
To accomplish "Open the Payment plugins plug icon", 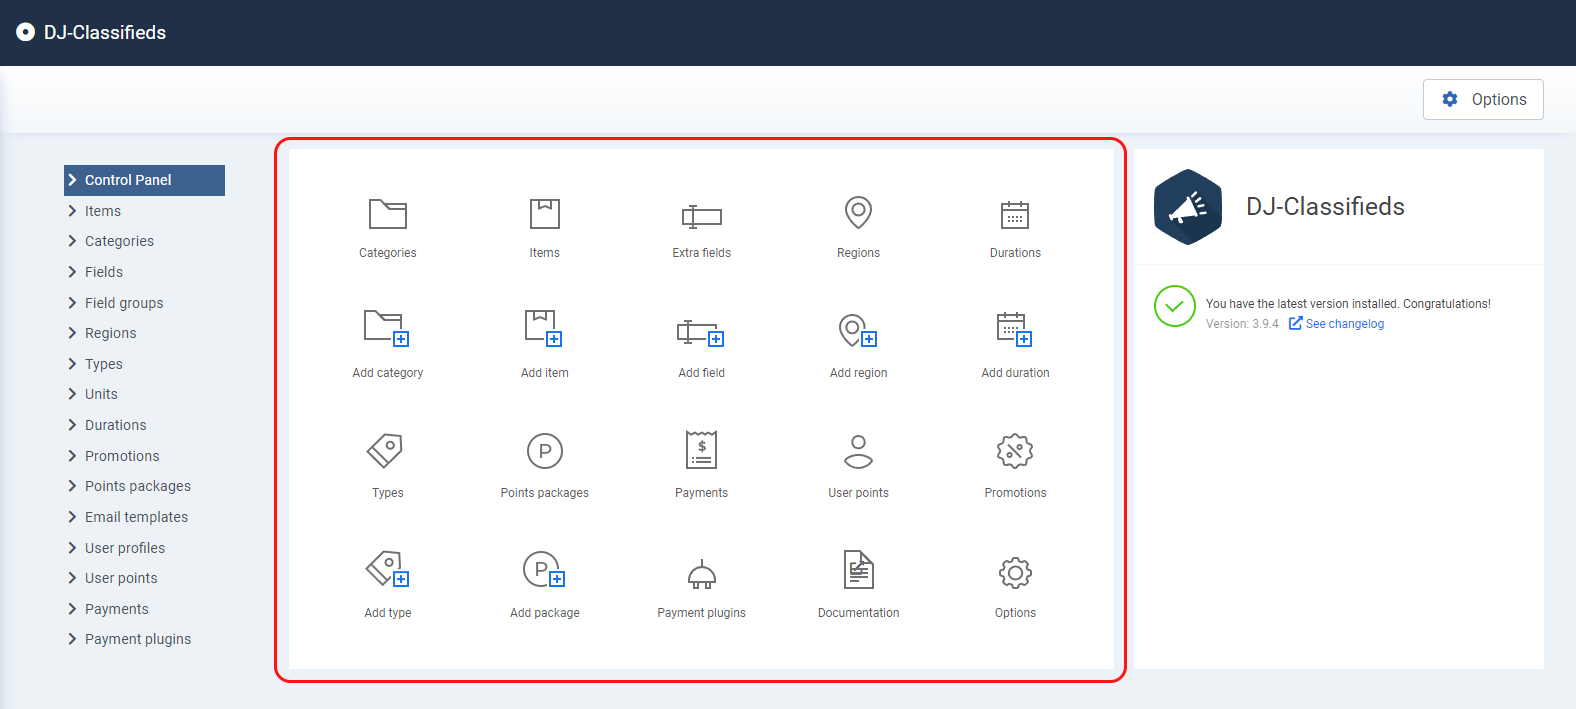I will click(702, 574).
